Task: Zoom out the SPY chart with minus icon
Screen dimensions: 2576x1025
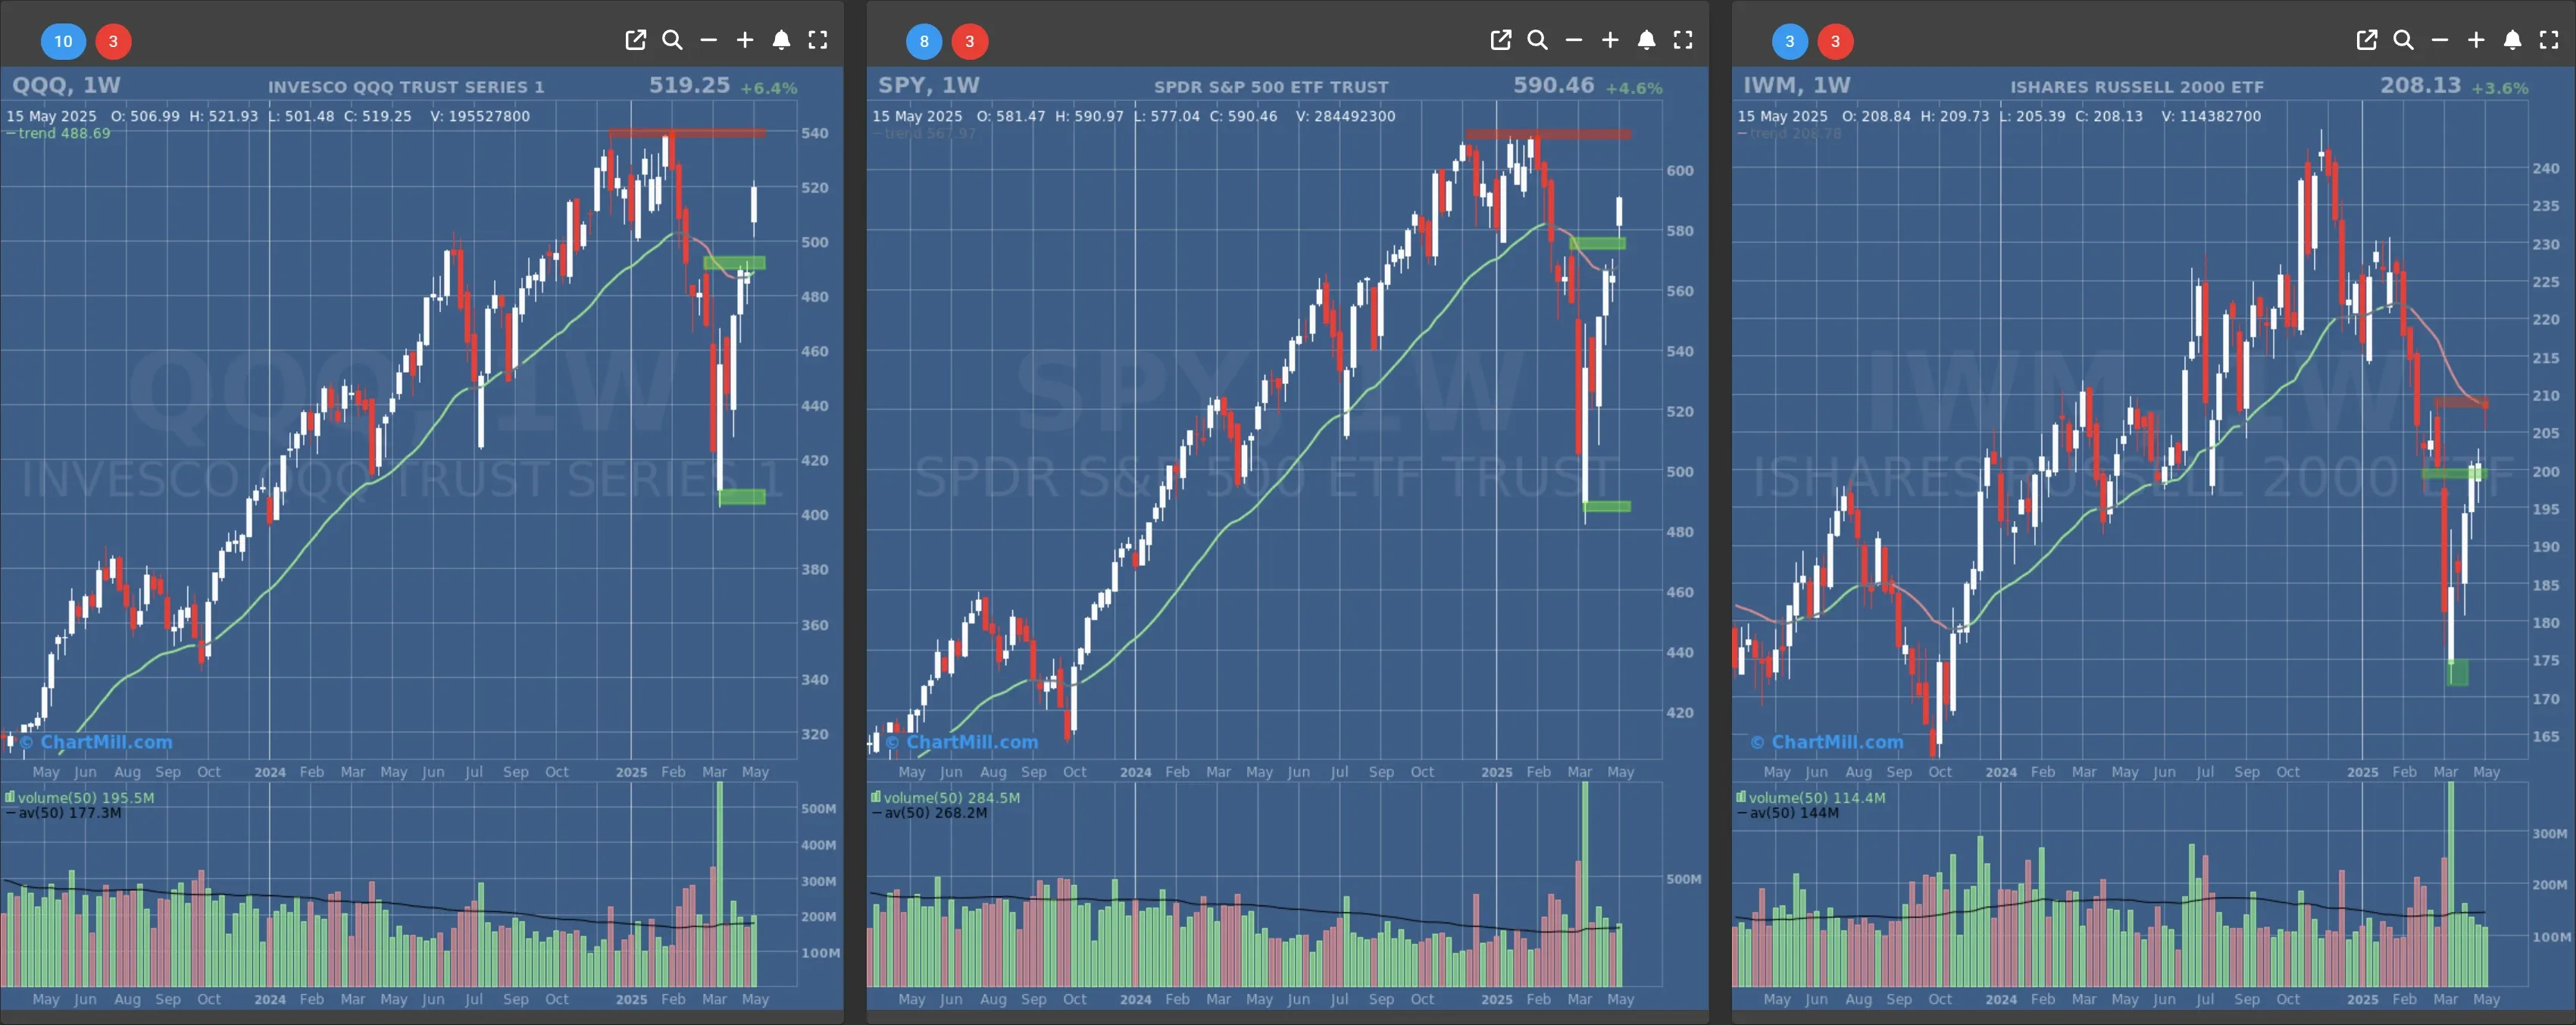Action: coord(1574,40)
